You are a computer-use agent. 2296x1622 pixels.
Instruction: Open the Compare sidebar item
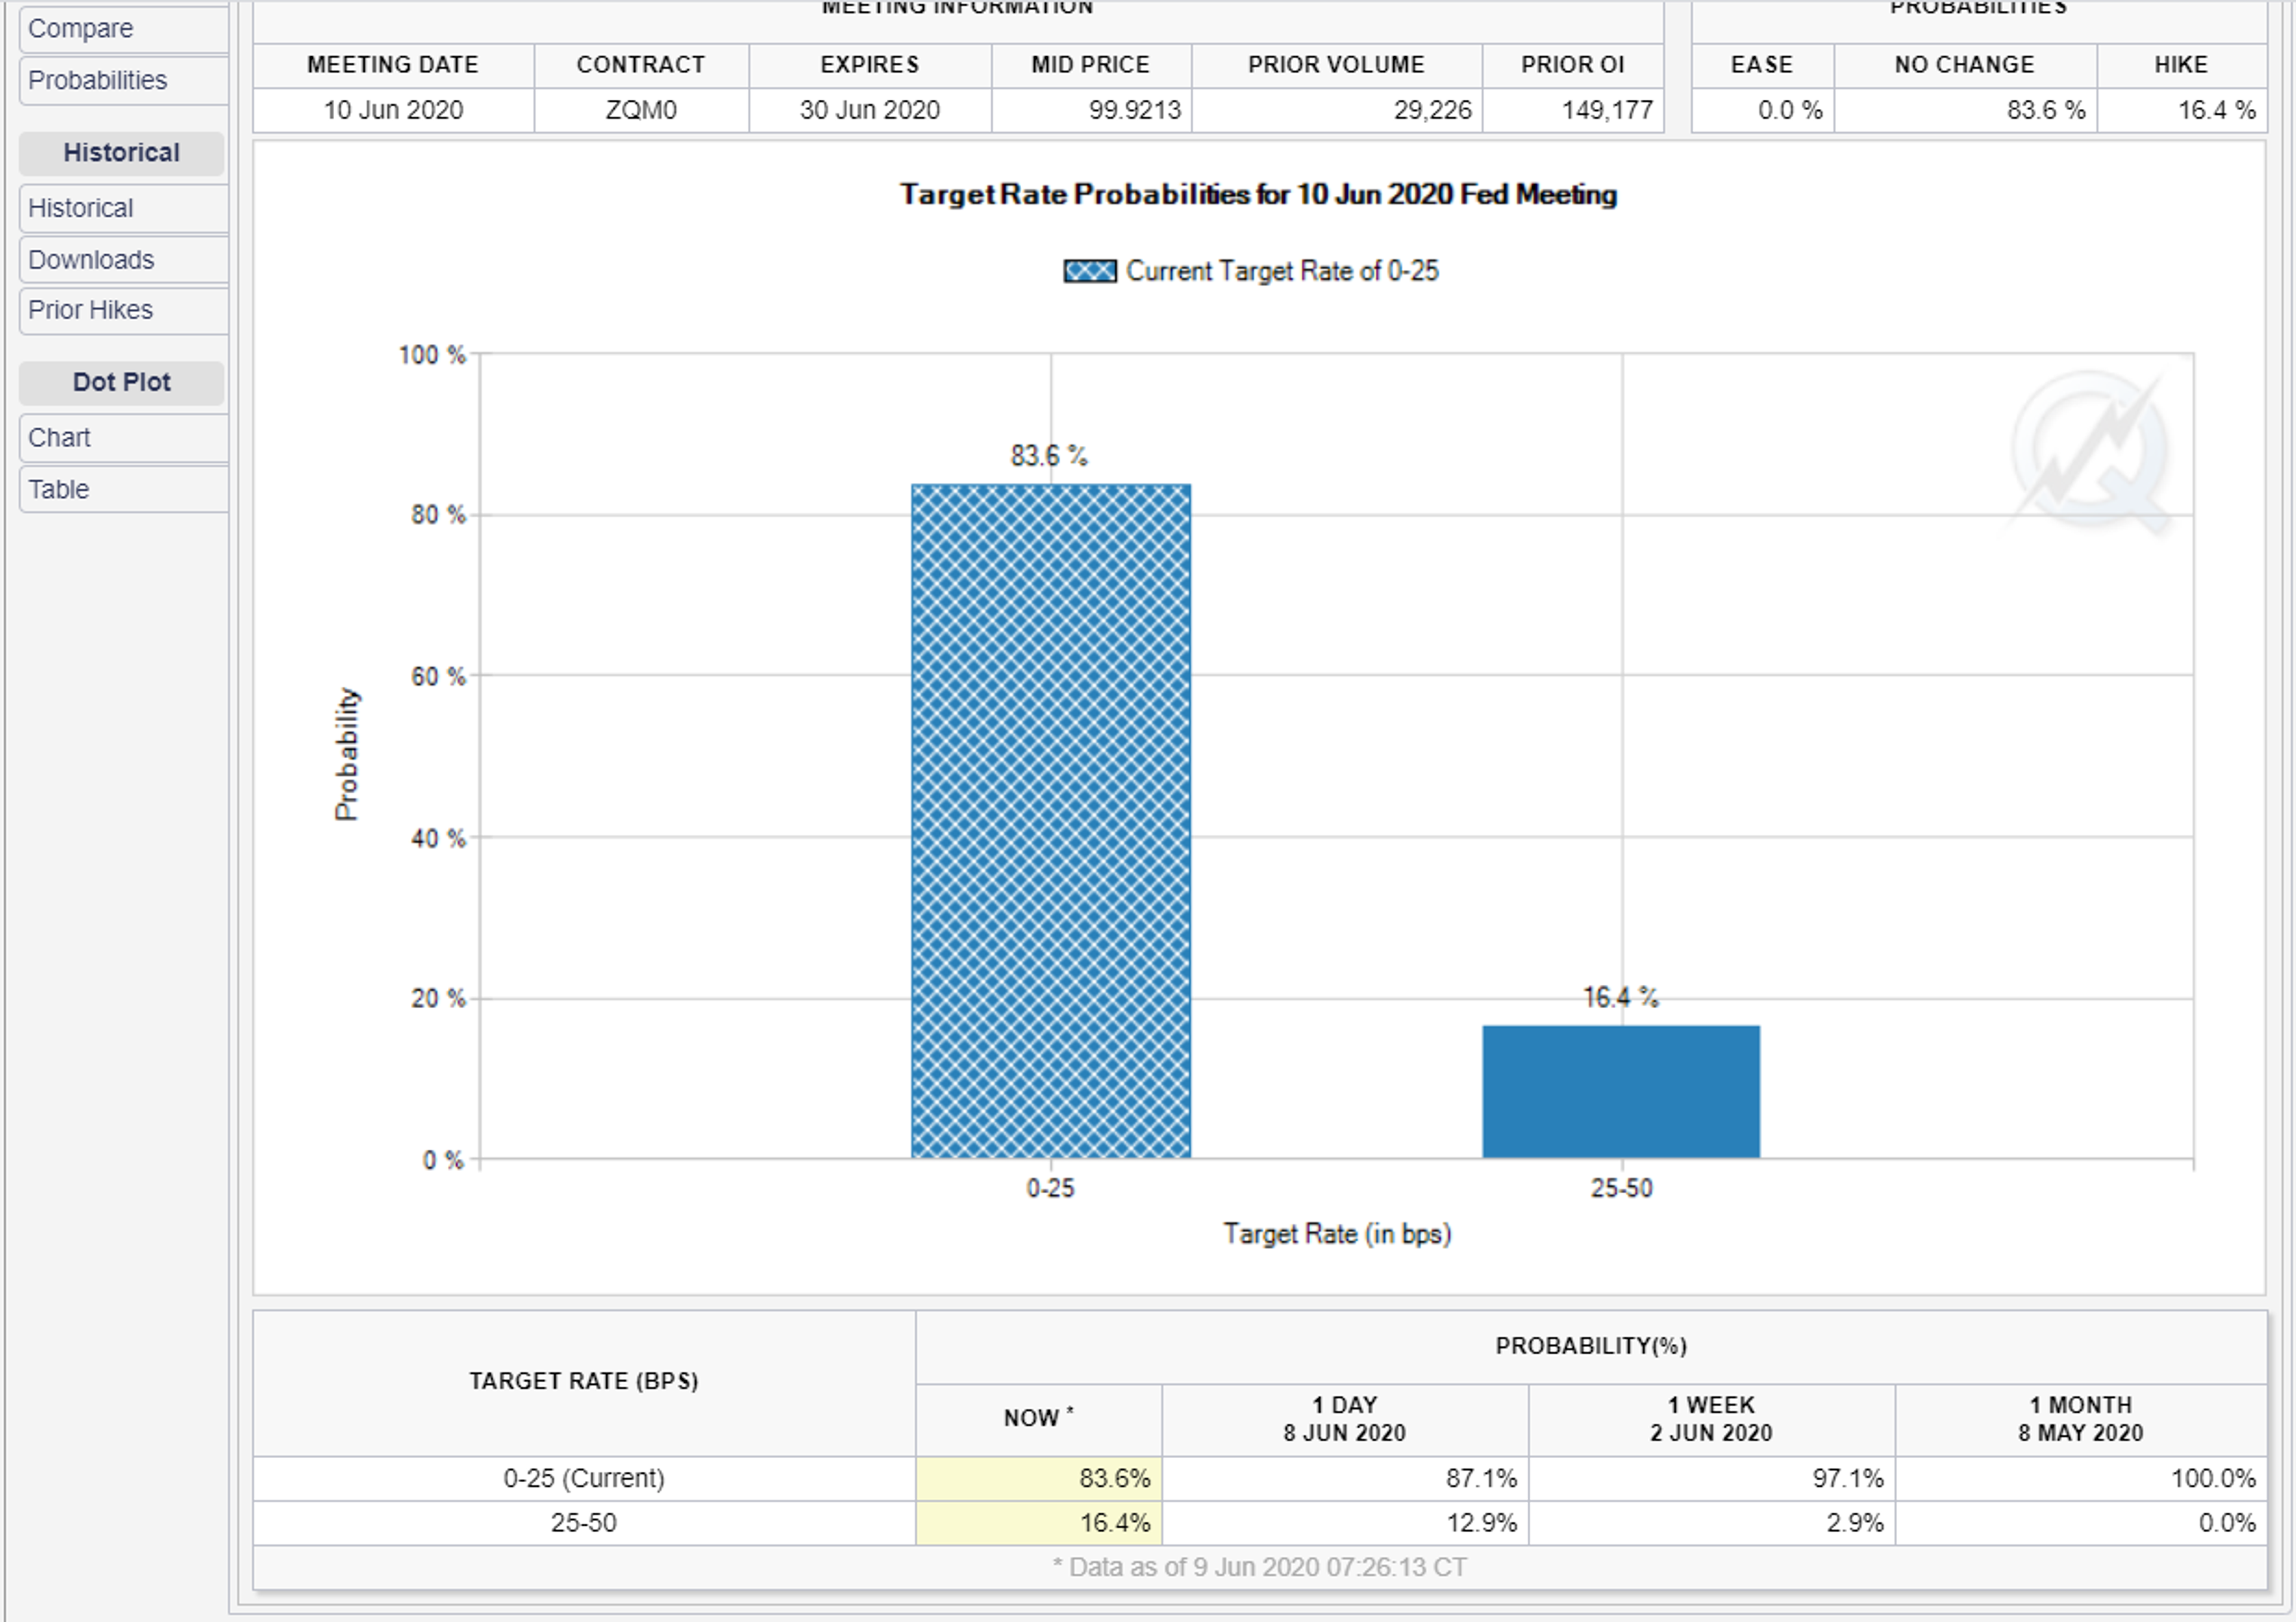pyautogui.click(x=124, y=29)
